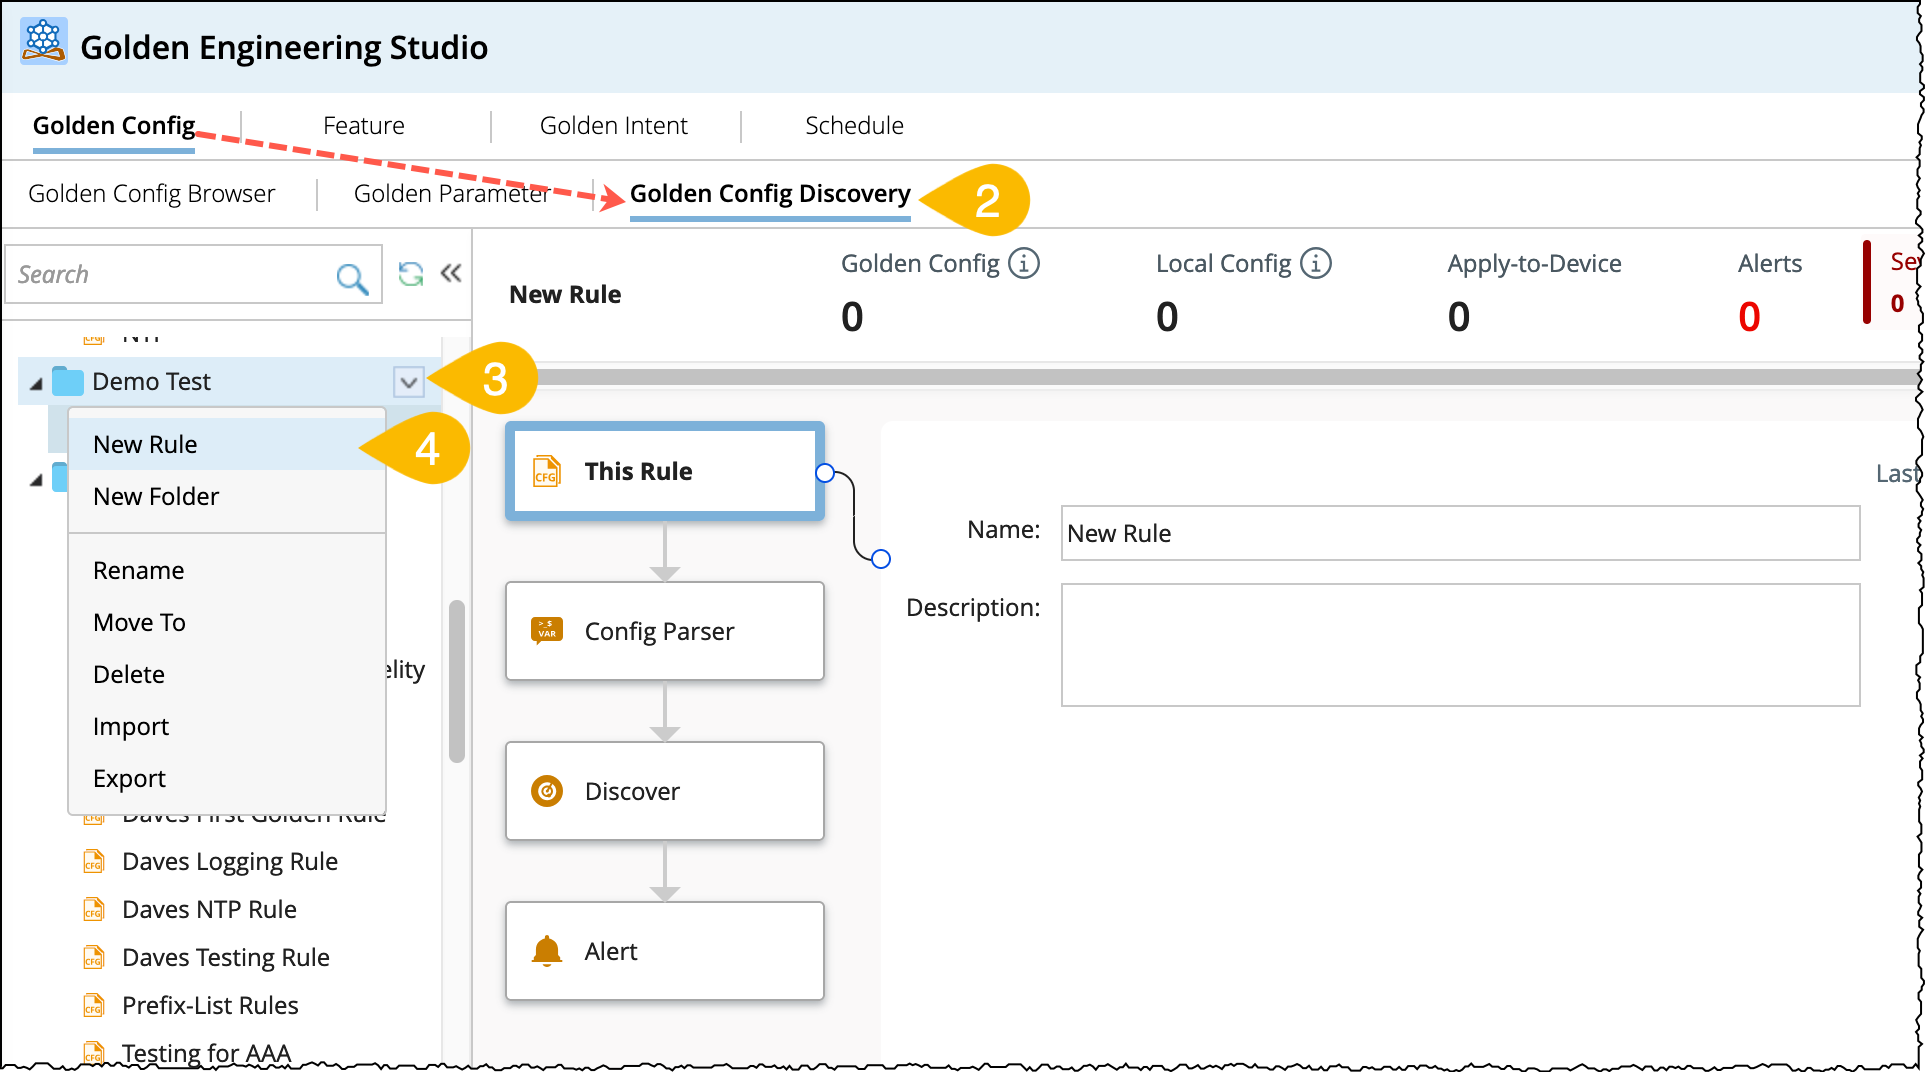1926x1072 pixels.
Task: Open the Demo Test folder dropdown arrow
Action: 408,382
